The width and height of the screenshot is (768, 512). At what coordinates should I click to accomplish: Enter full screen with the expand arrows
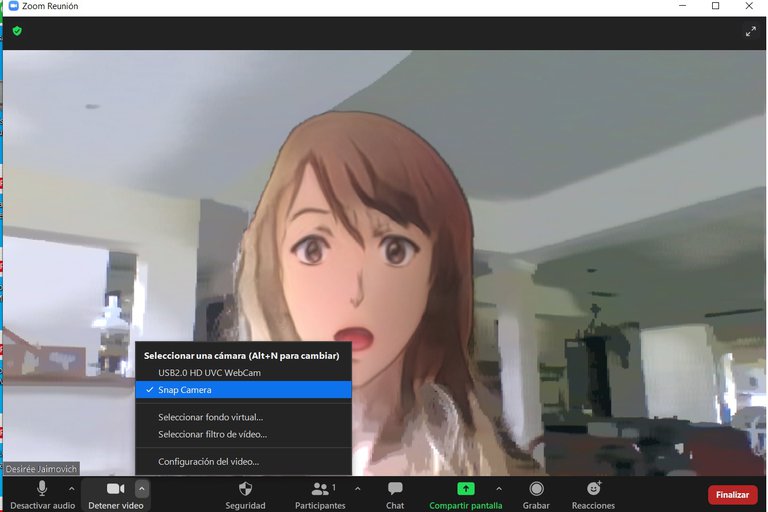[x=750, y=32]
